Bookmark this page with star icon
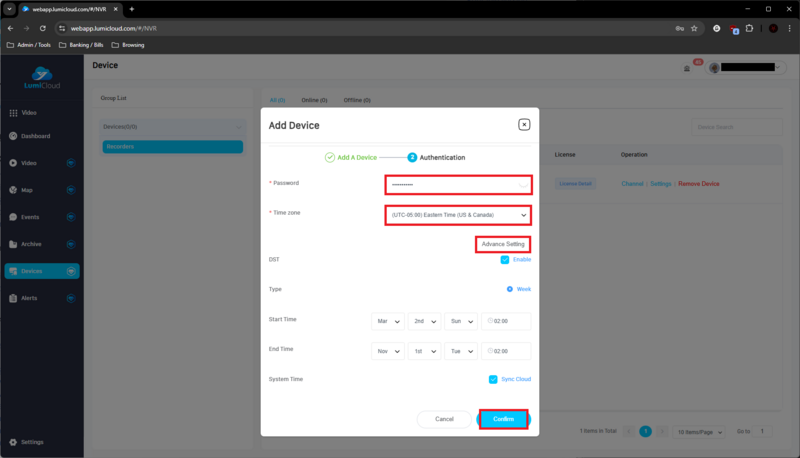The width and height of the screenshot is (800, 458). (x=694, y=29)
